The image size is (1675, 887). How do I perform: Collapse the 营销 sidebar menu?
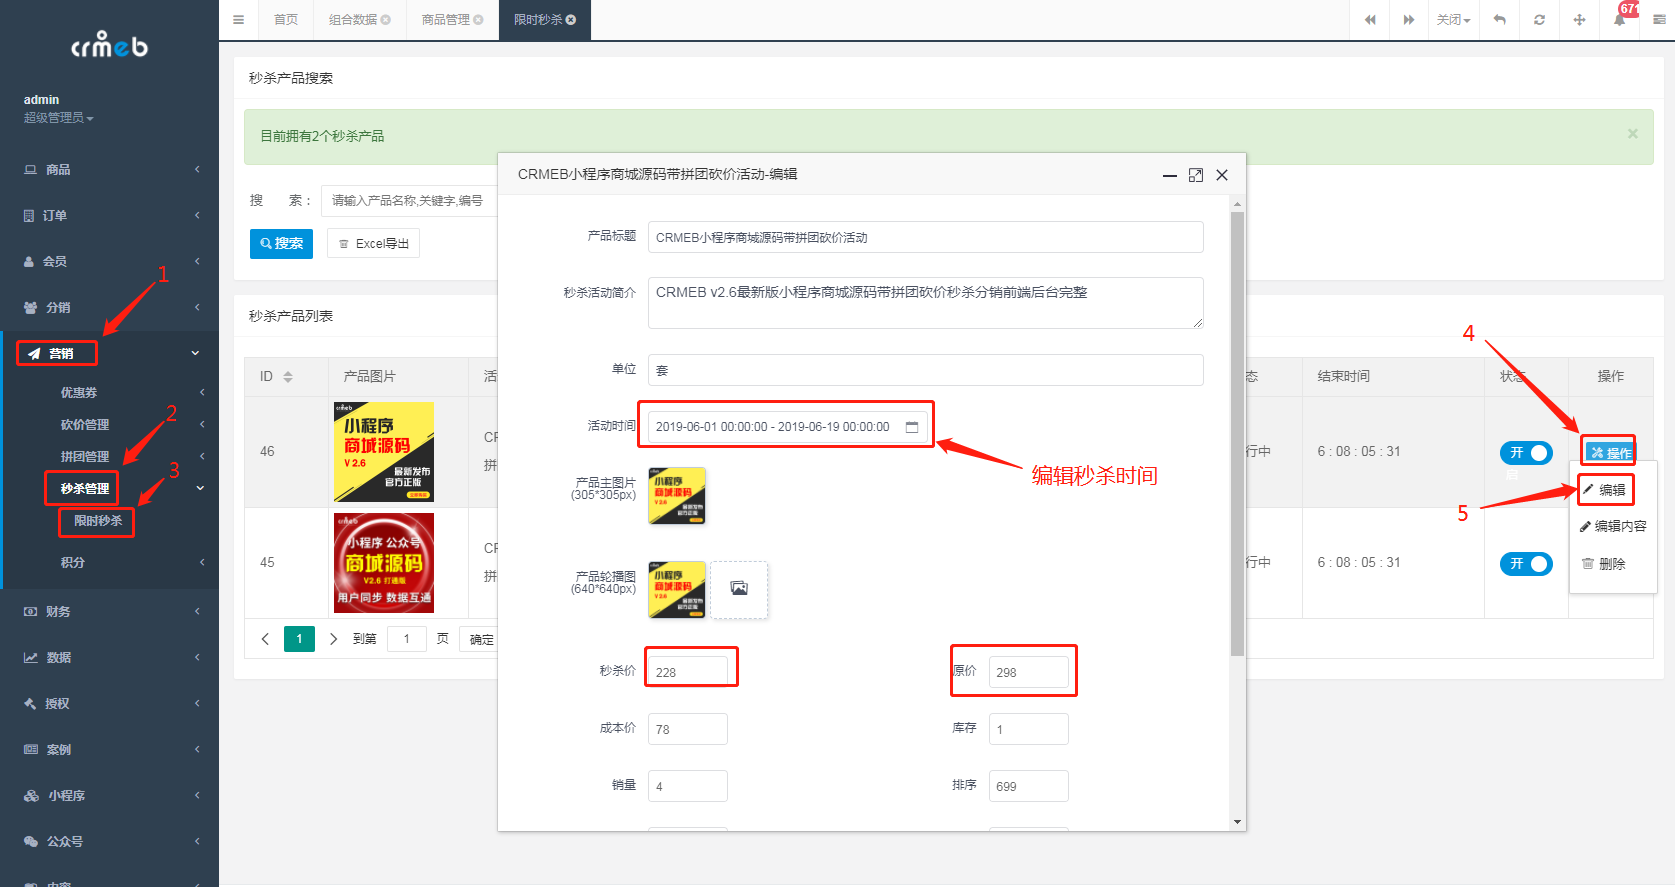coord(109,353)
